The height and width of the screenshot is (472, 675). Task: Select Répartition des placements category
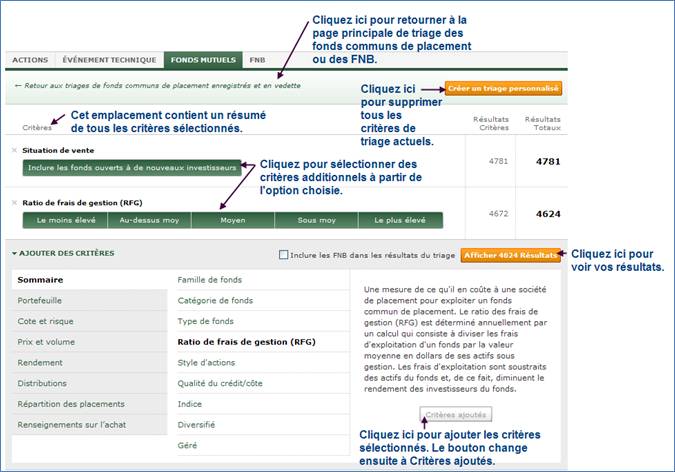90,404
